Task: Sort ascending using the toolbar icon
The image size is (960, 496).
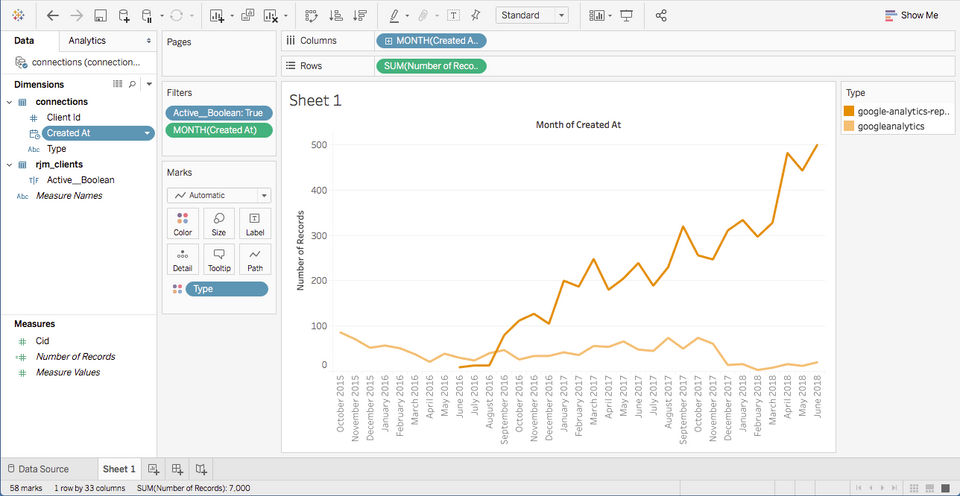Action: pos(335,16)
